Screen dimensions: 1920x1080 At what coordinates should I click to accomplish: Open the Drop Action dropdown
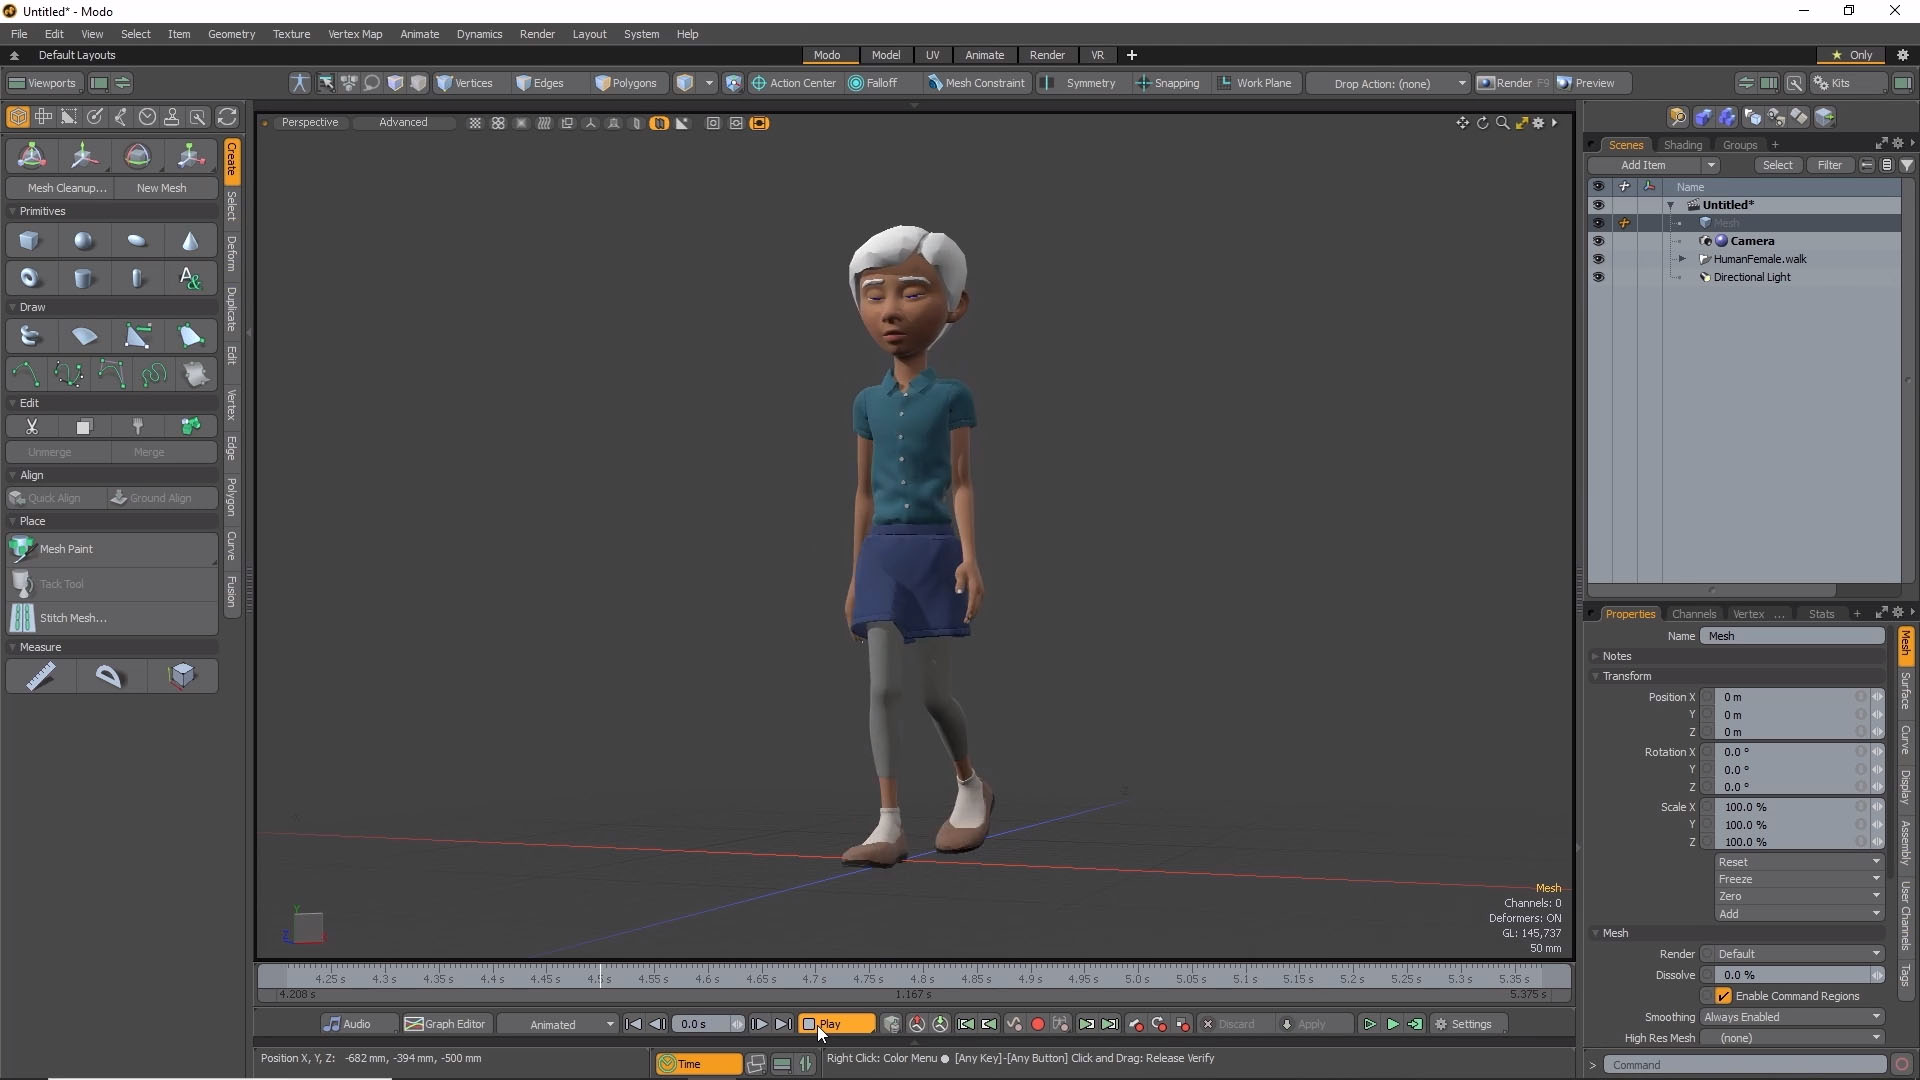pyautogui.click(x=1390, y=83)
